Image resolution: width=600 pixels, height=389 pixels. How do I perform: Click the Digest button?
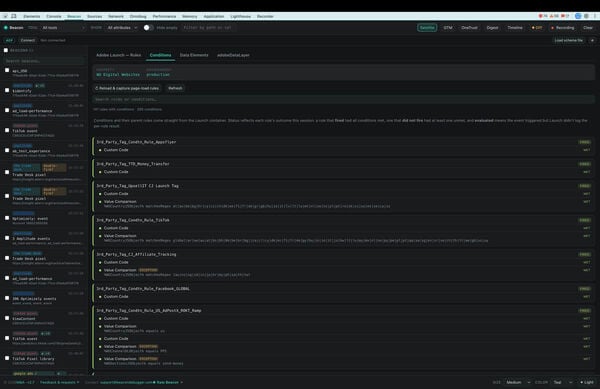click(492, 28)
